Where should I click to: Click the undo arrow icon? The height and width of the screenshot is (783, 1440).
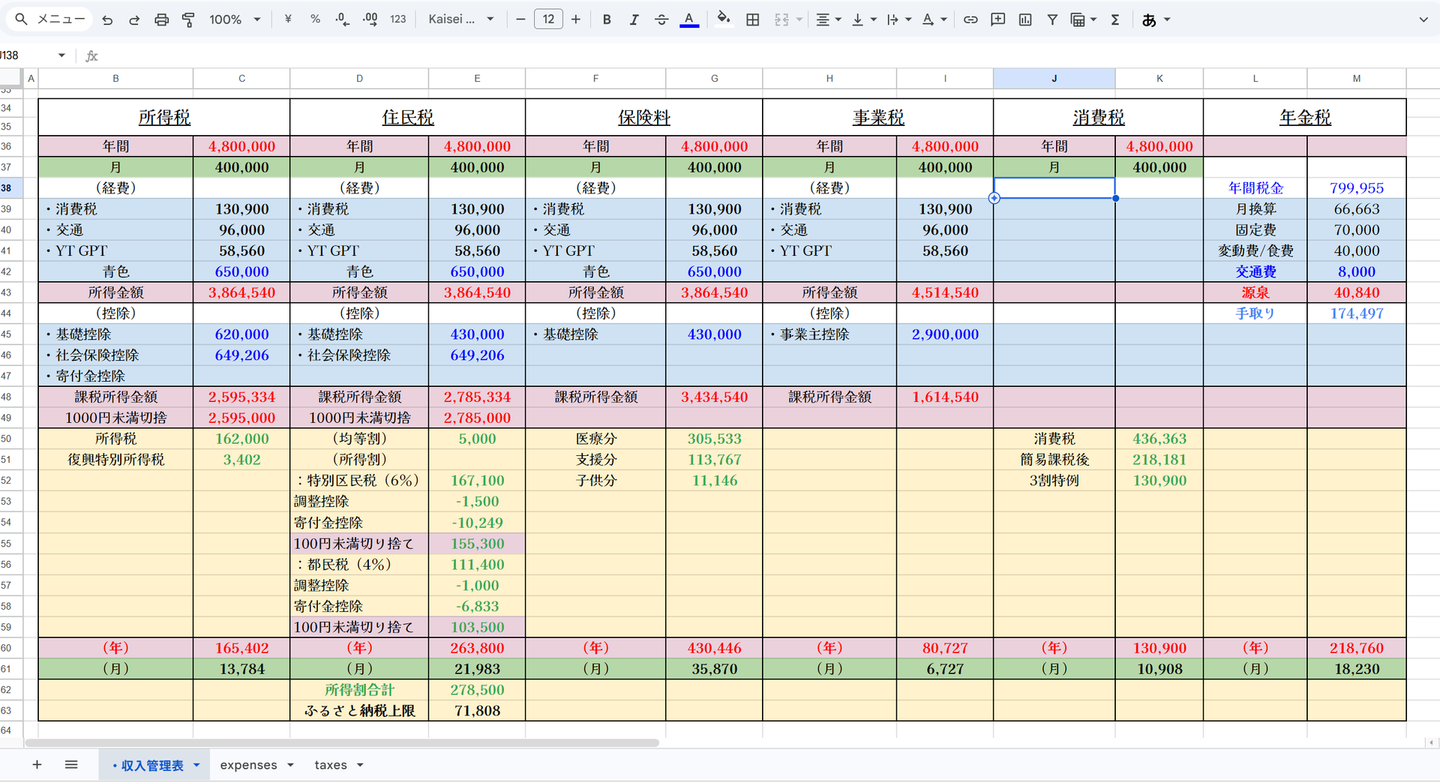(x=107, y=19)
